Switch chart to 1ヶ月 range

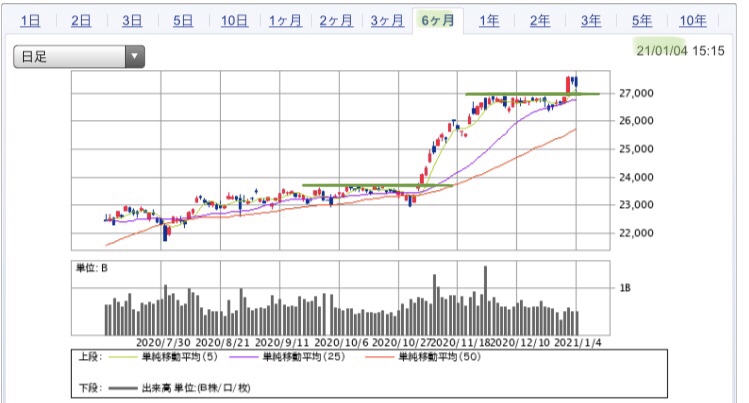(x=285, y=21)
